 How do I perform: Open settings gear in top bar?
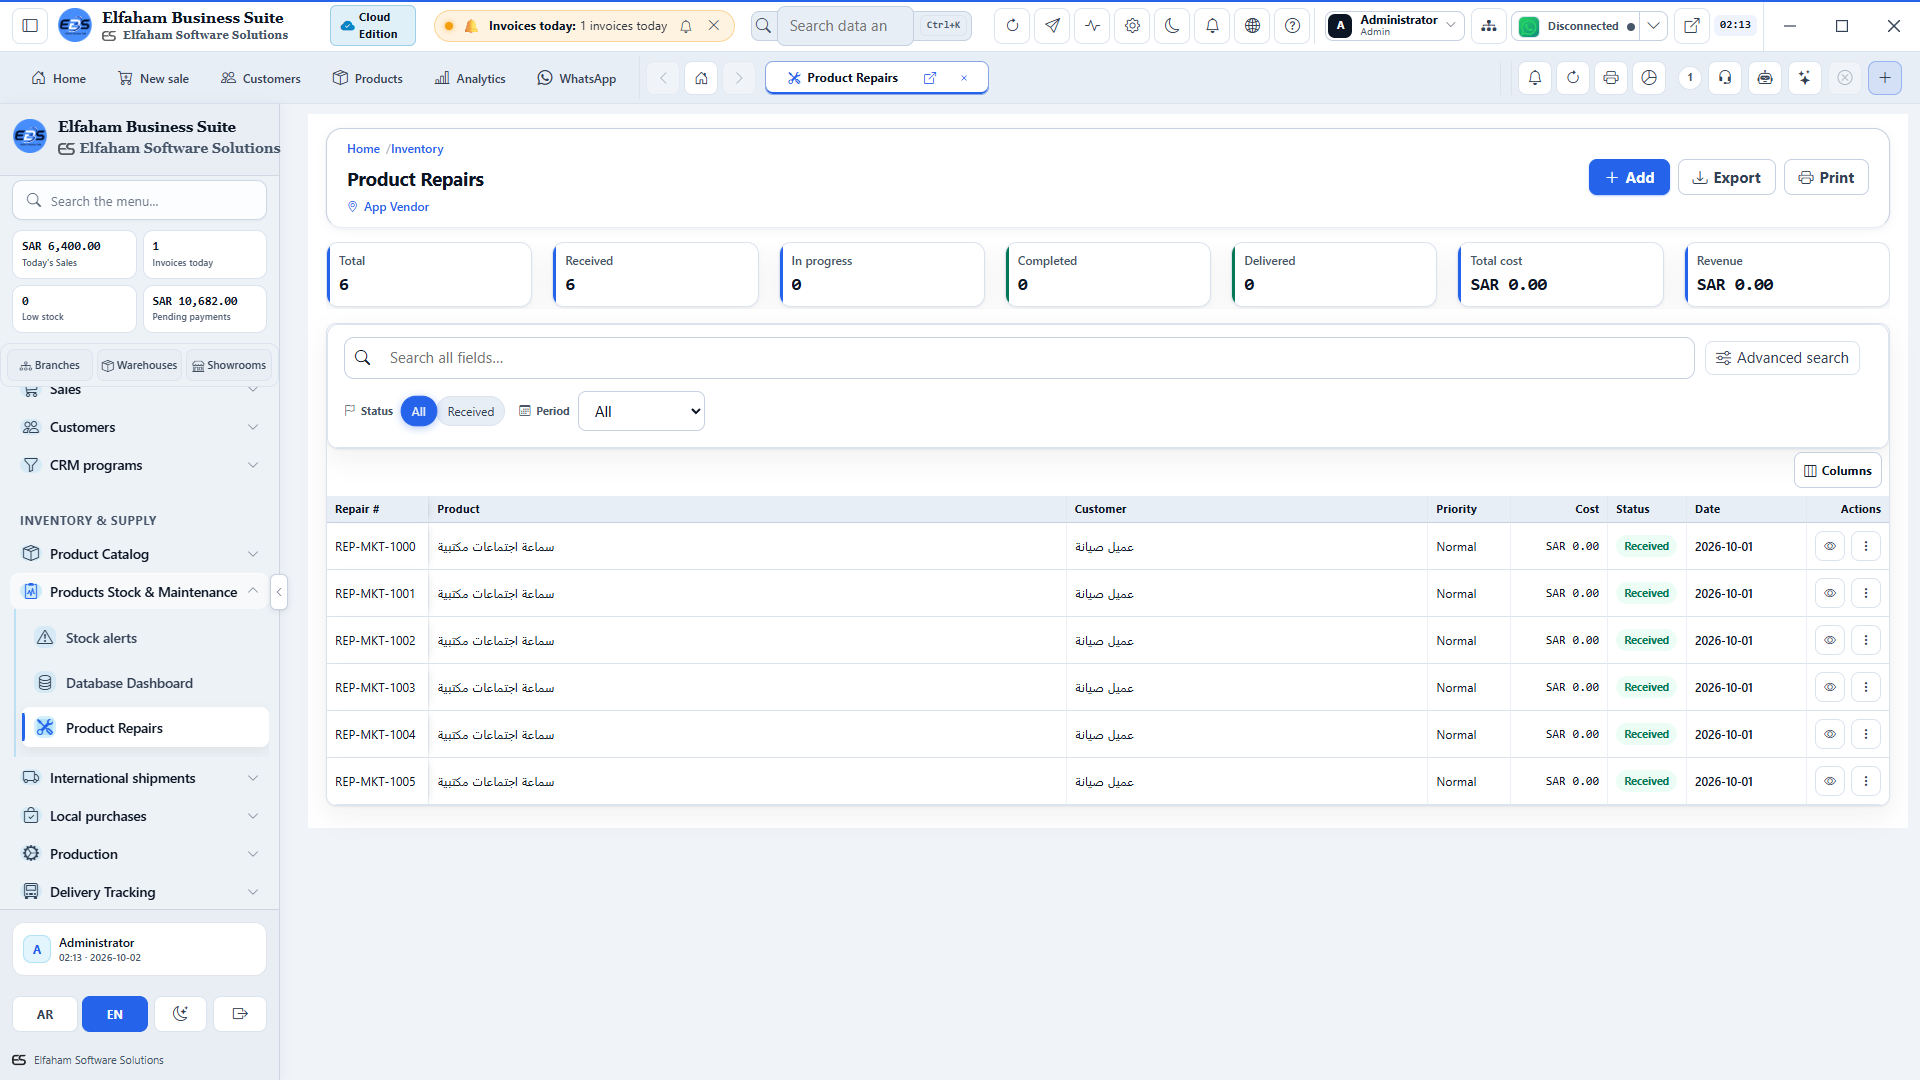point(1132,26)
